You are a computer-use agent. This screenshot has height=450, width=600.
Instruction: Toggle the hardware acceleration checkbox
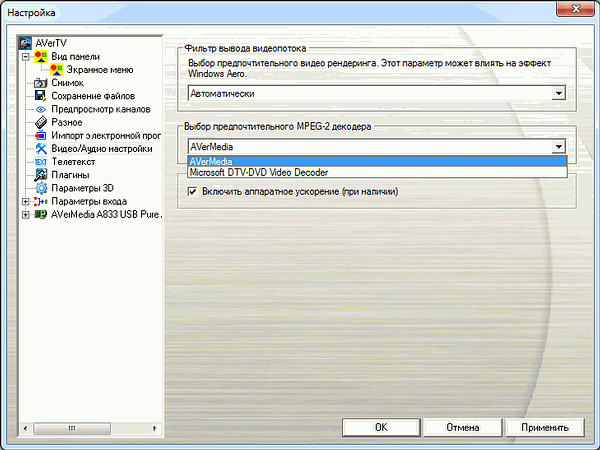[x=192, y=191]
